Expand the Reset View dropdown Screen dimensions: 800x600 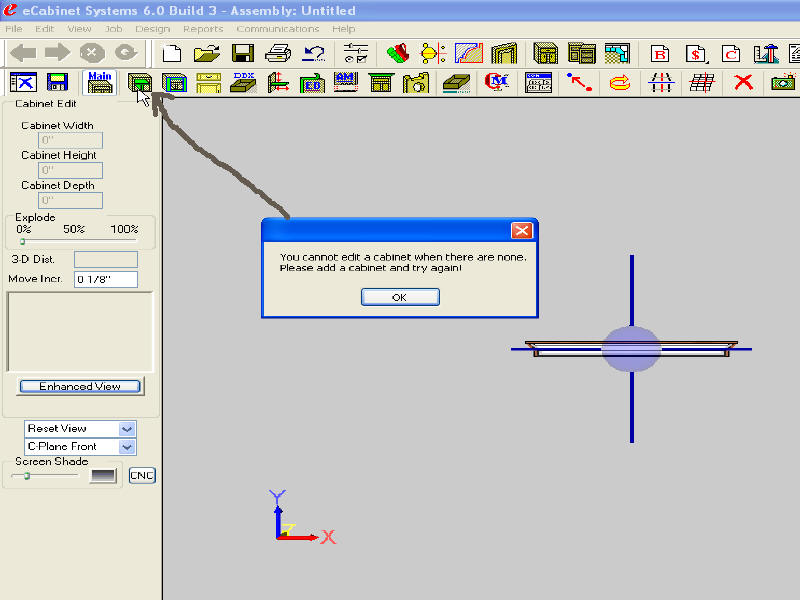tap(127, 429)
